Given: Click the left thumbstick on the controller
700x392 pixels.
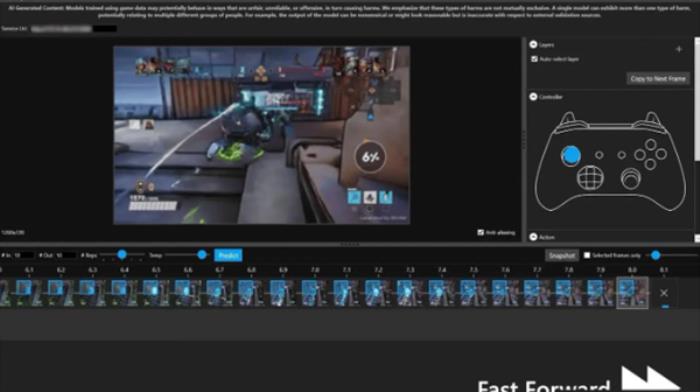Looking at the screenshot, I should pyautogui.click(x=571, y=156).
